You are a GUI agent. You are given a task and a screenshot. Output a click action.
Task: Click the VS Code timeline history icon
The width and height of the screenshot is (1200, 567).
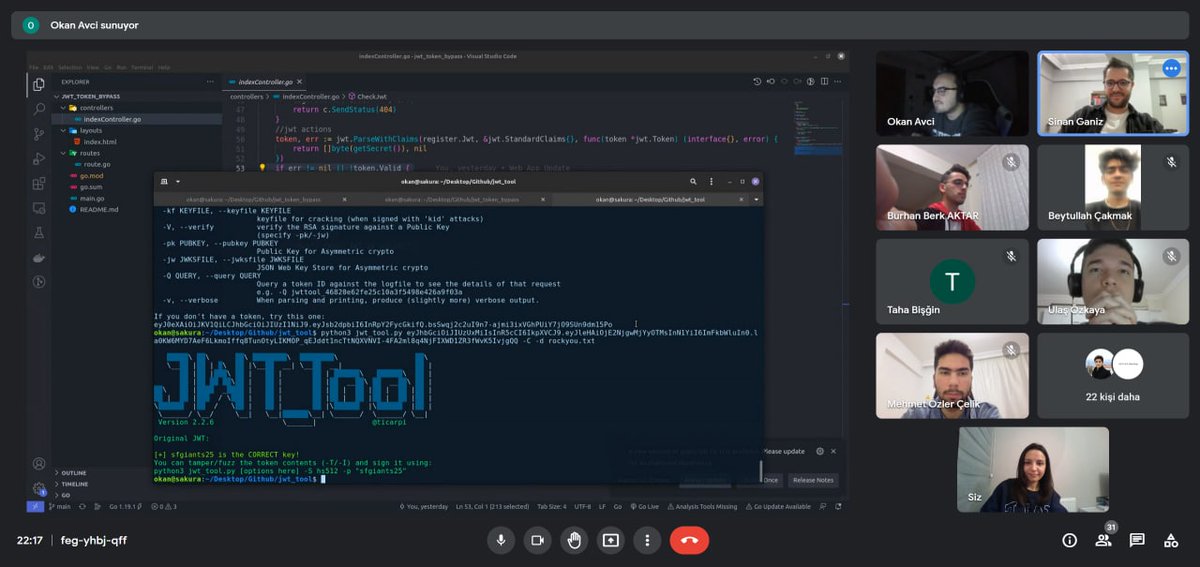757,81
